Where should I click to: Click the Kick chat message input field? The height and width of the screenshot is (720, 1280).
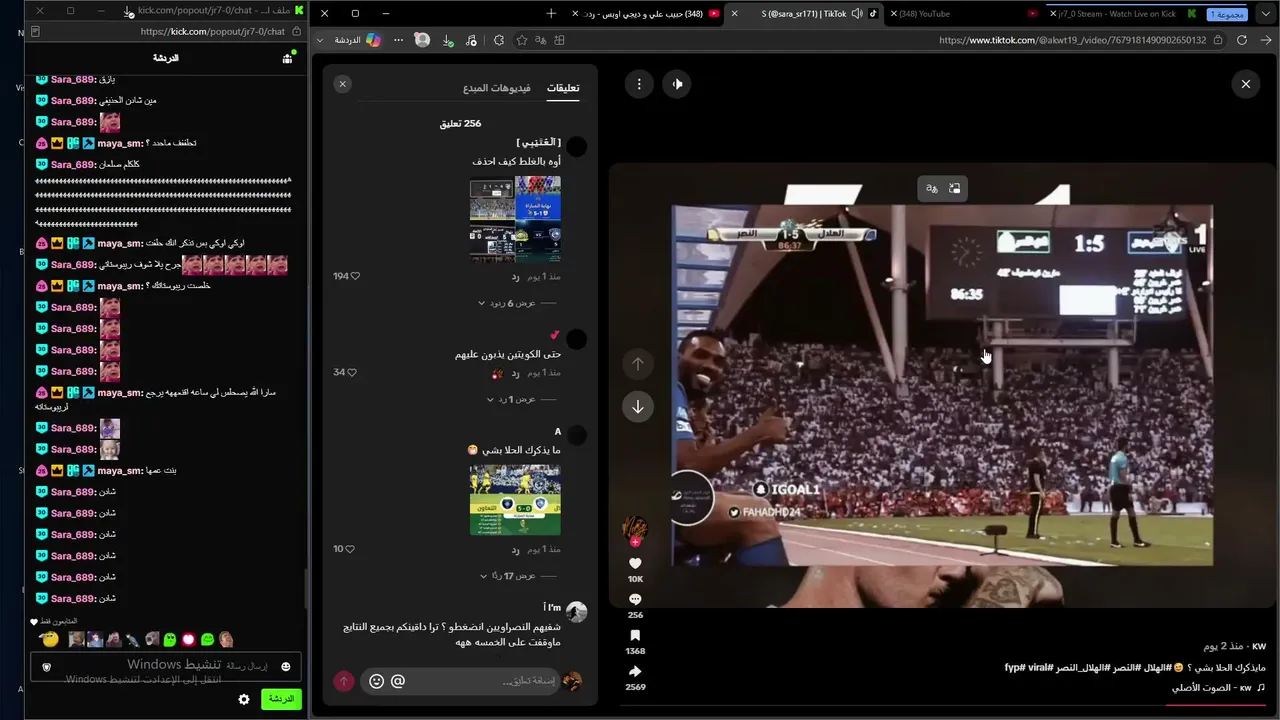coord(166,667)
